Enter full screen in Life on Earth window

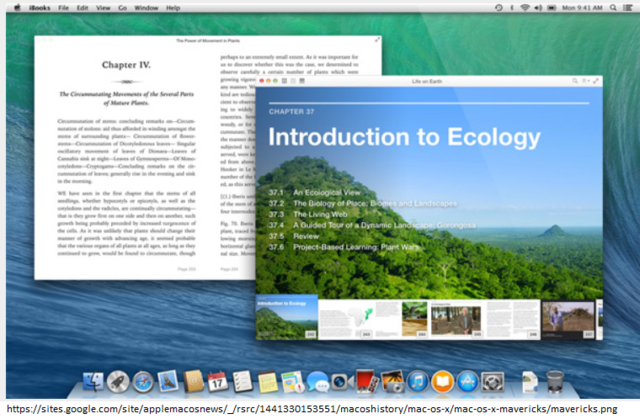click(596, 81)
